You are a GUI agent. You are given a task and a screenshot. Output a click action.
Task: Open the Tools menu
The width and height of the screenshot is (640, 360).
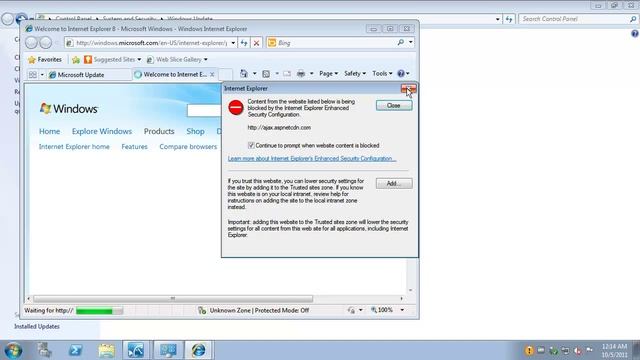(x=382, y=73)
